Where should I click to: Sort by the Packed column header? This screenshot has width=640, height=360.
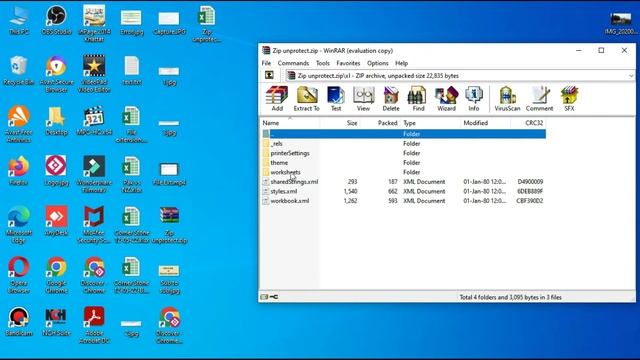(380, 123)
